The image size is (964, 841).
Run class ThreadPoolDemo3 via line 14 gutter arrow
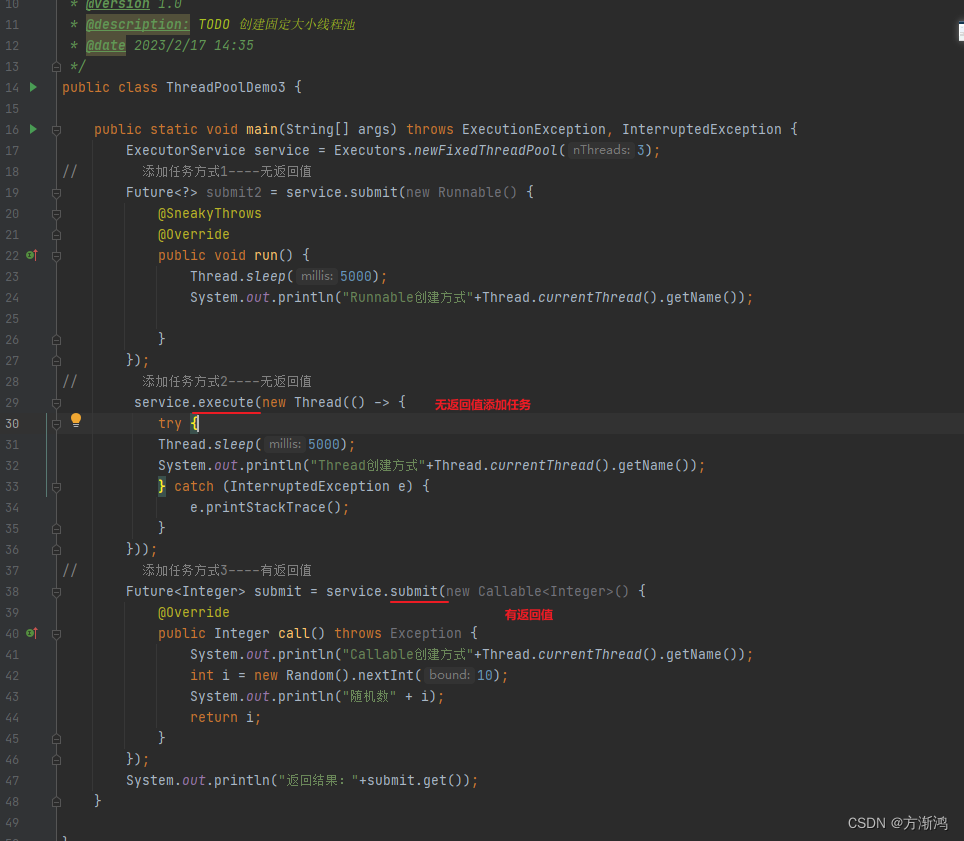point(33,87)
